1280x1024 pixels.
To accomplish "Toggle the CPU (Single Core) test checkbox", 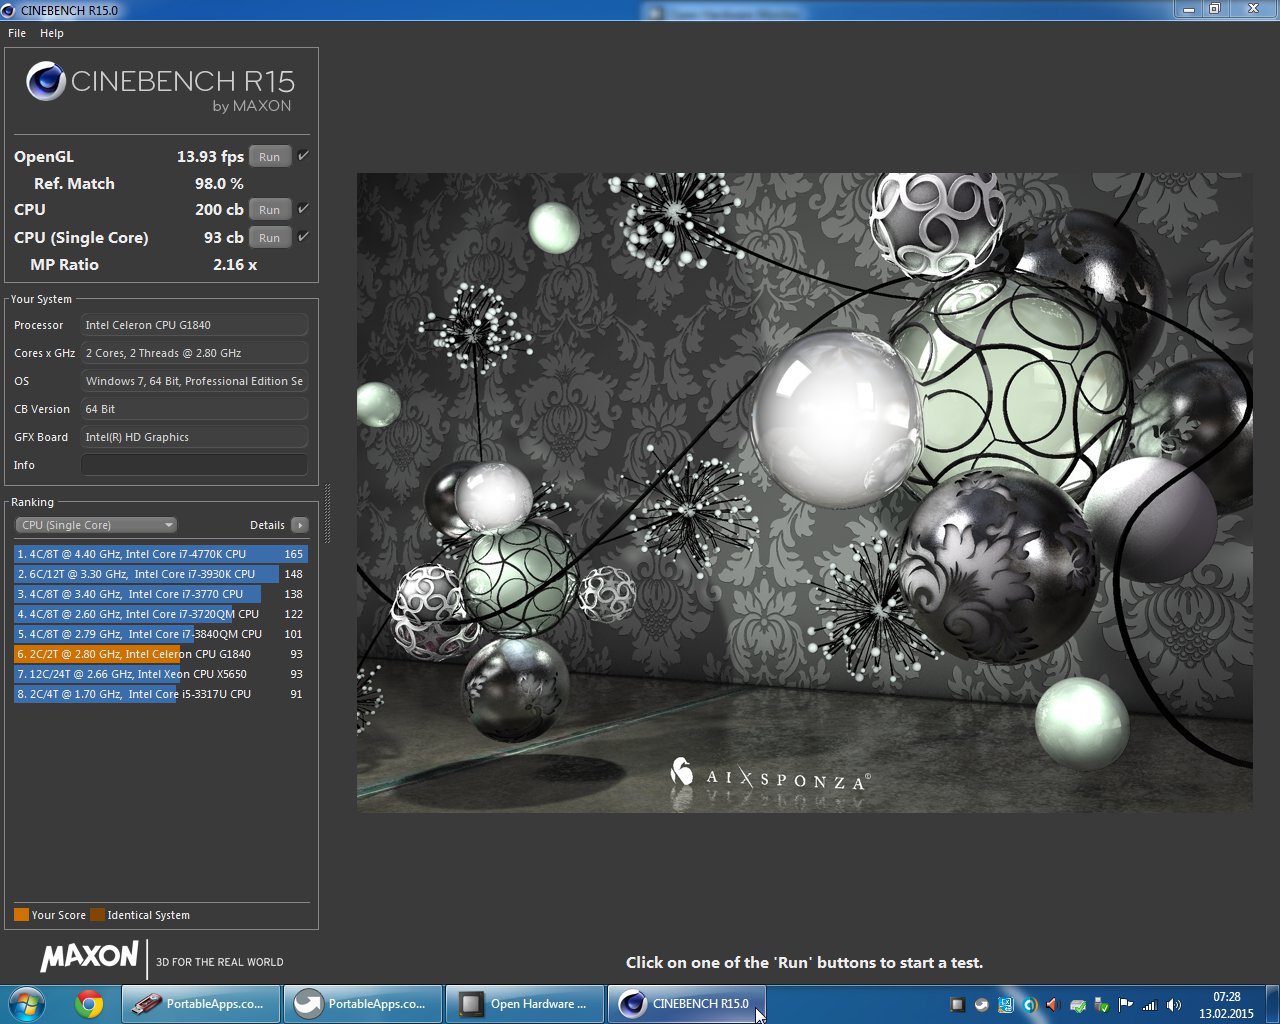I will [x=303, y=237].
